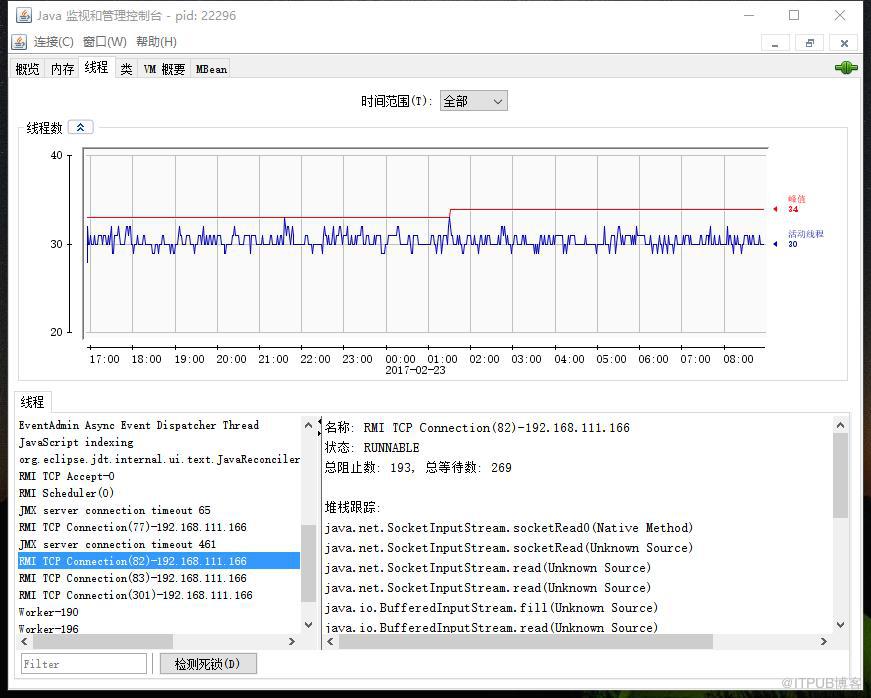Viewport: 871px width, 698px height.
Task: Click the Java icon beside the 连接 menu
Action: pos(19,42)
